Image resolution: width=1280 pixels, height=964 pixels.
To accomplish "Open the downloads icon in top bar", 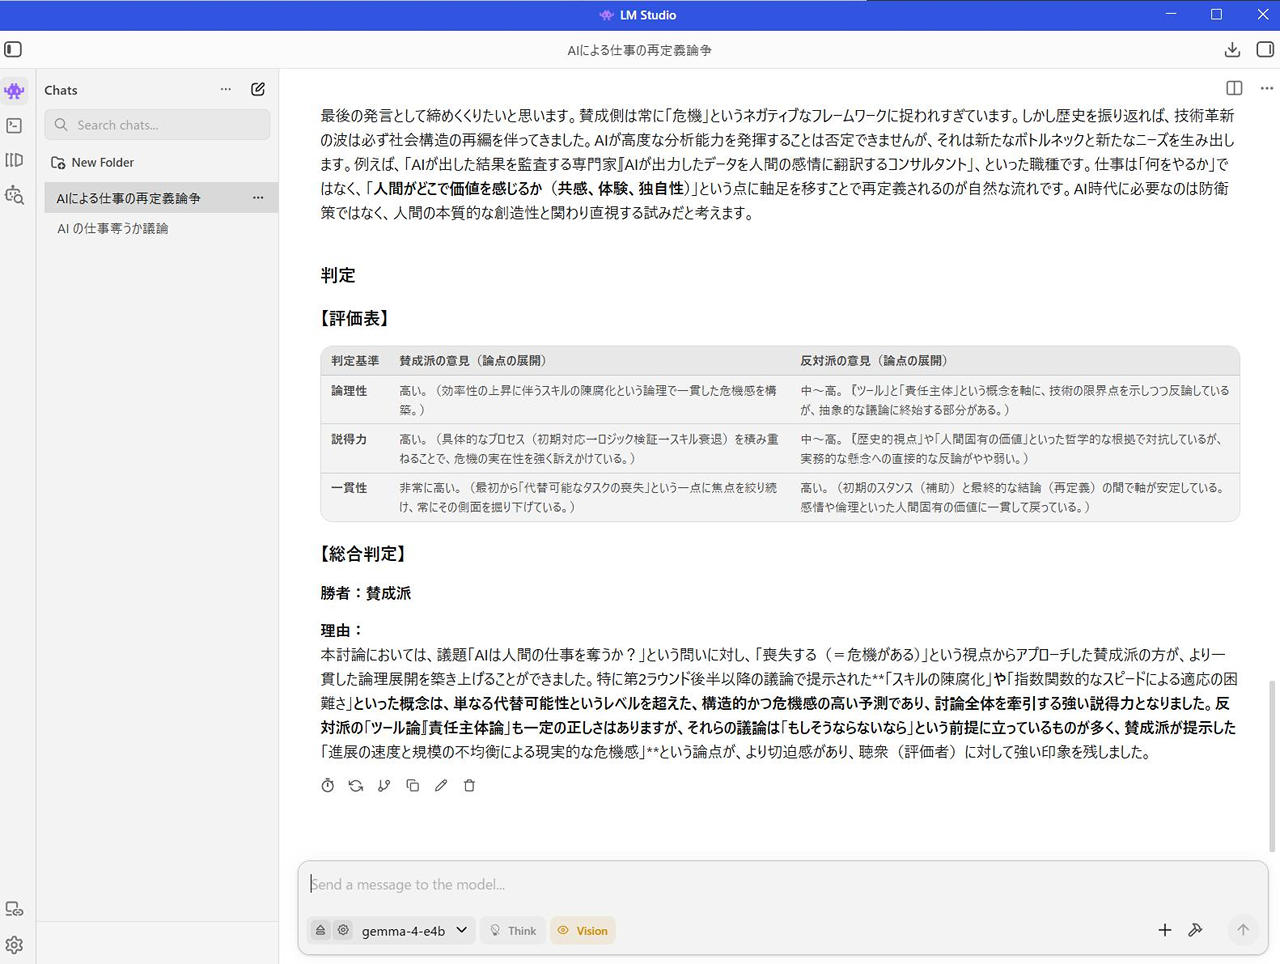I will tap(1232, 49).
